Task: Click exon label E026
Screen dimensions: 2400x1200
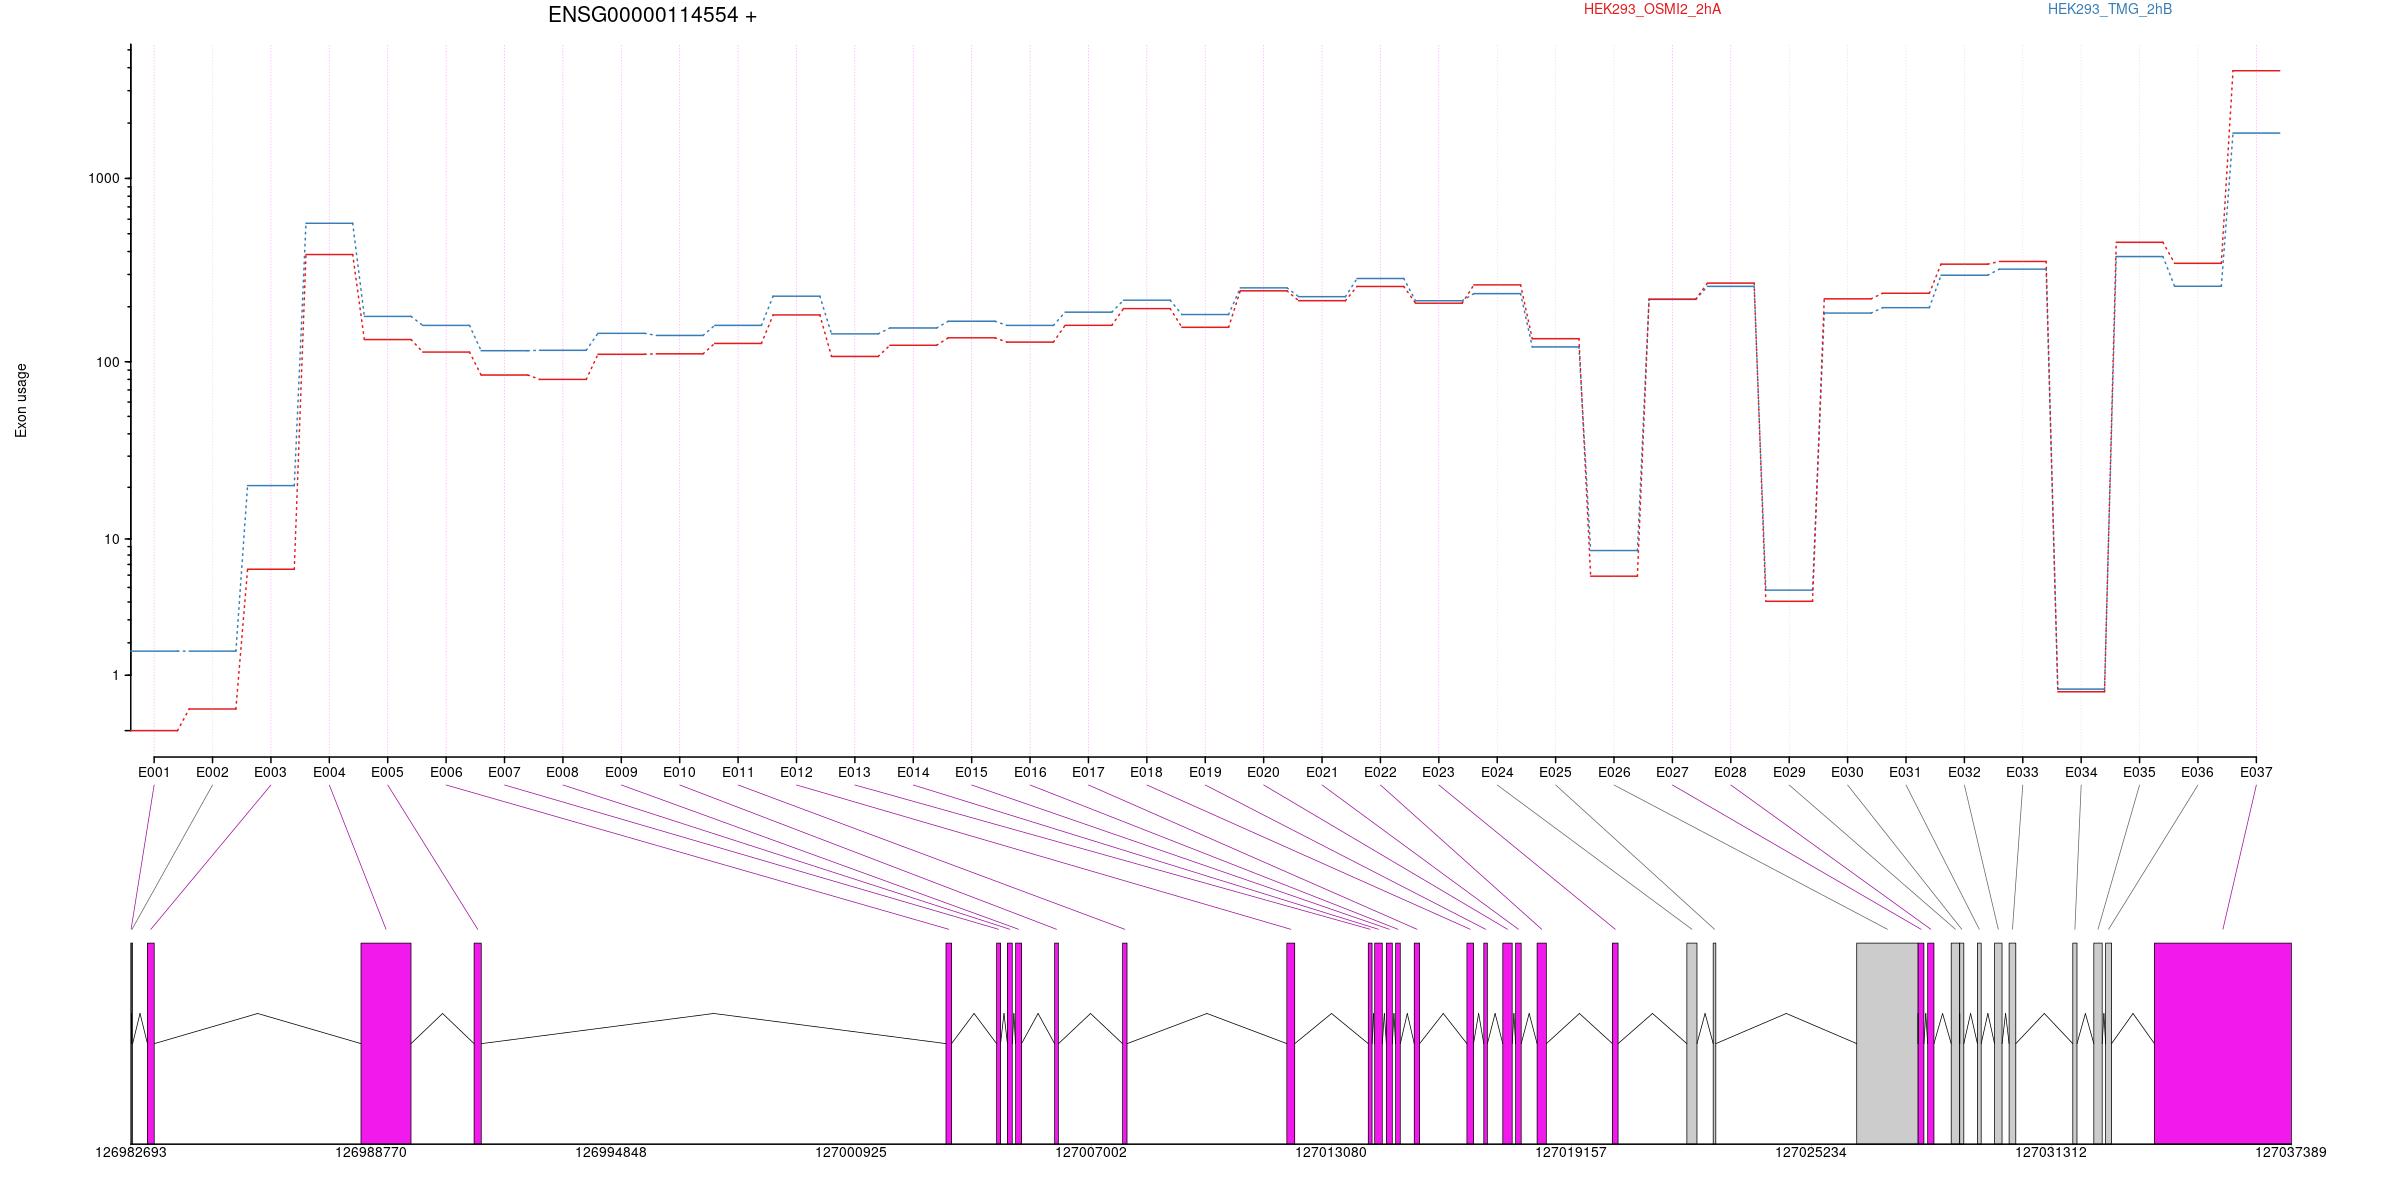Action: tap(1614, 772)
